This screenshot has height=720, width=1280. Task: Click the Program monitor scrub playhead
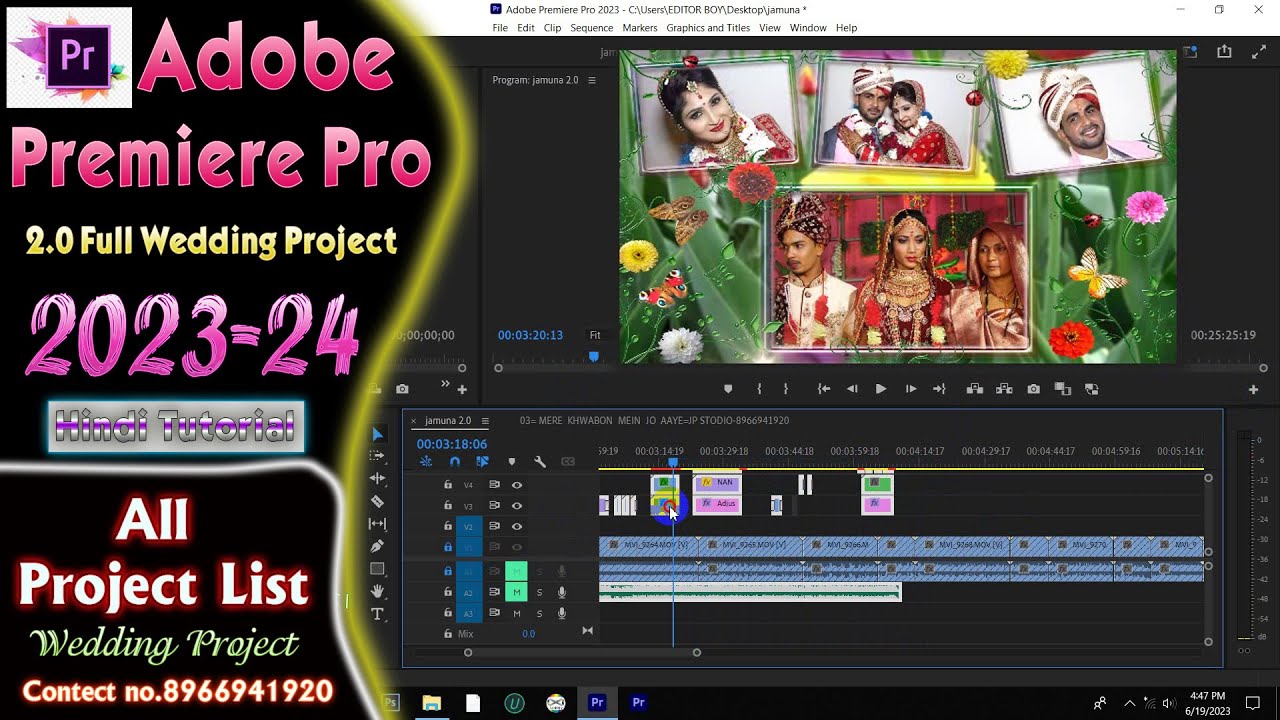point(594,356)
